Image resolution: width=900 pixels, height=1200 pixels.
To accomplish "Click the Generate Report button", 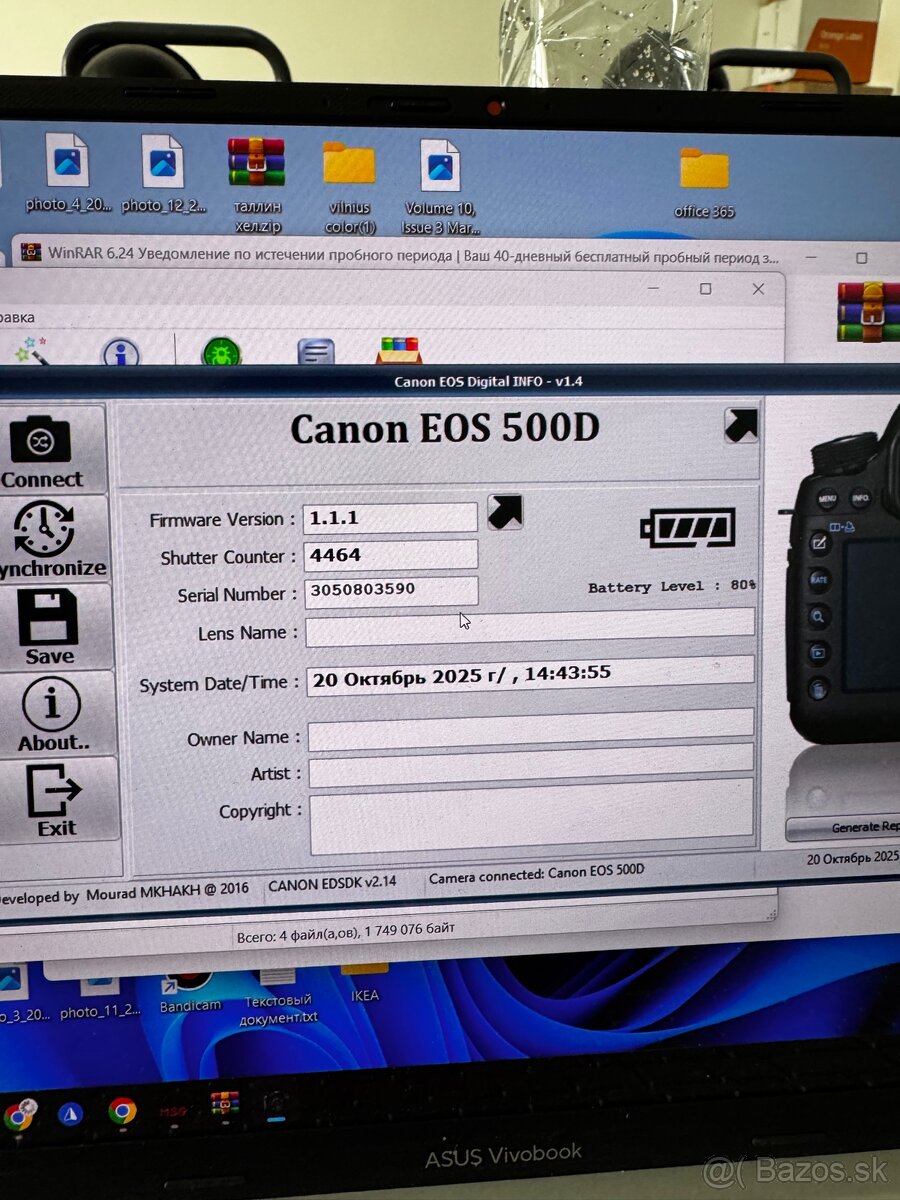I will coord(845,828).
